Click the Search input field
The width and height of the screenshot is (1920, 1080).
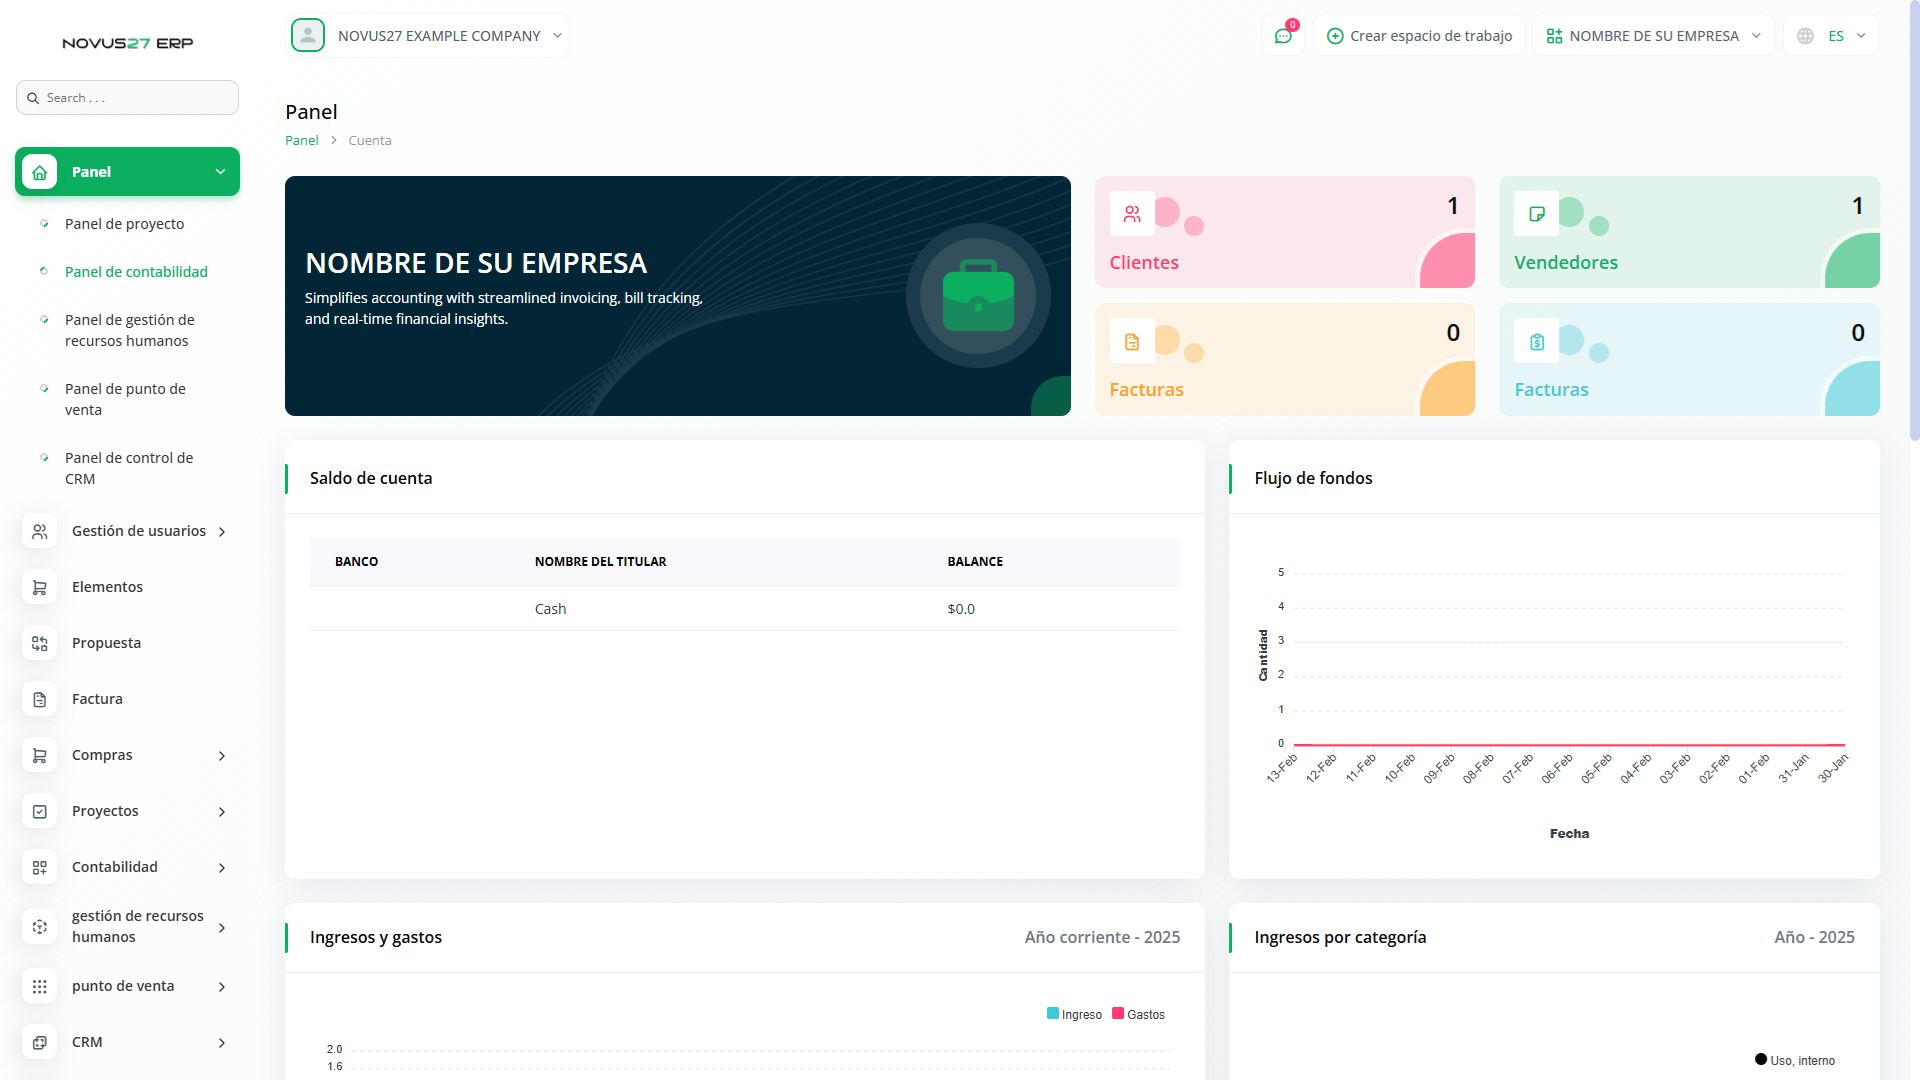point(128,98)
